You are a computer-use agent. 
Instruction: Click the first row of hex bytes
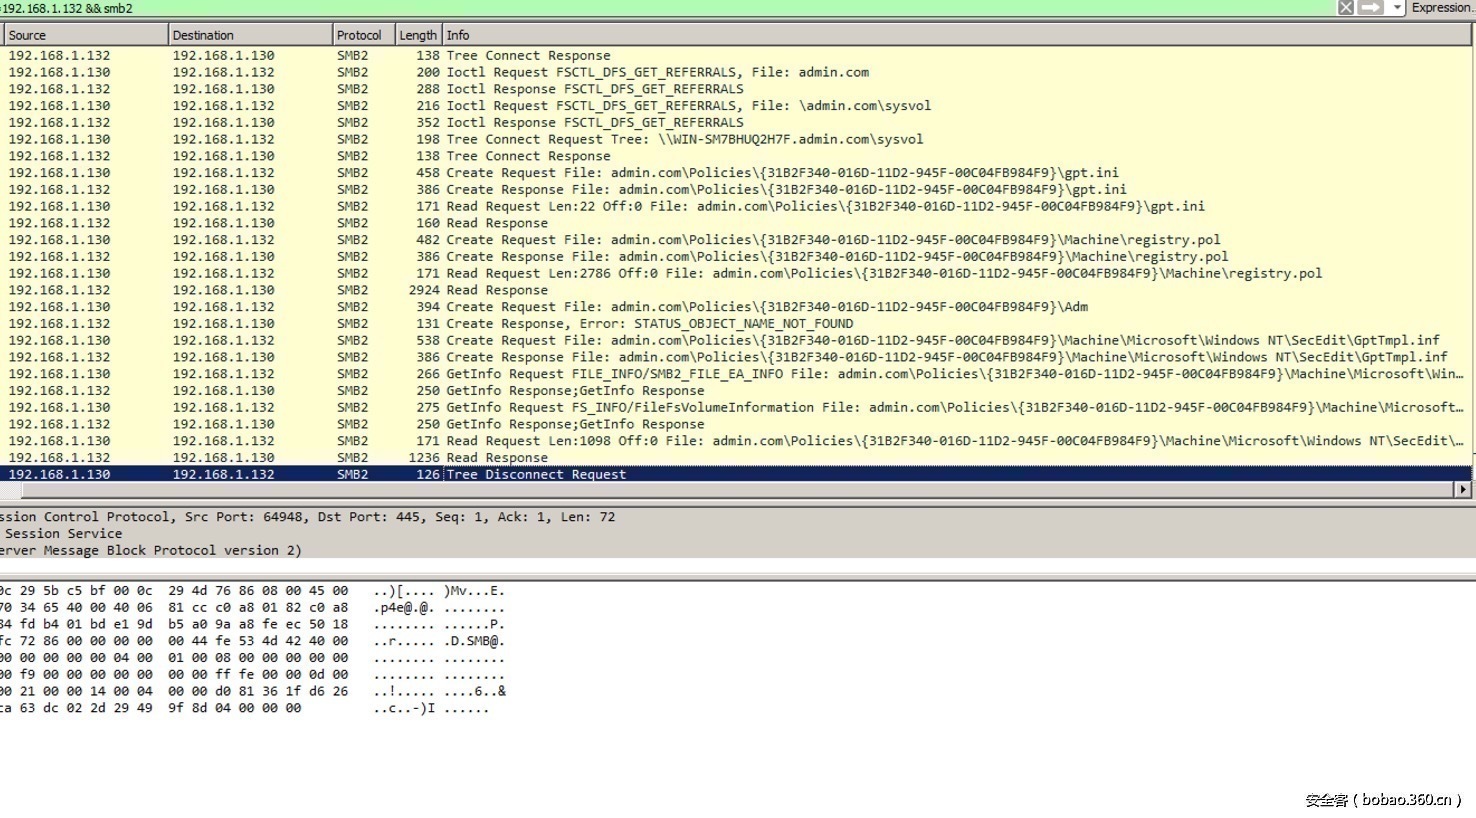tap(174, 591)
